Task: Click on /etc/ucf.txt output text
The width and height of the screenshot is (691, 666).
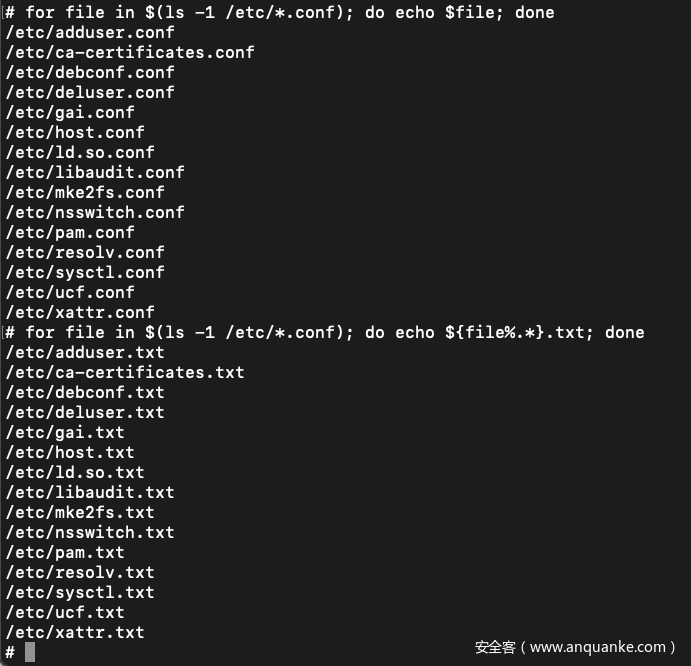Action: pyautogui.click(x=65, y=612)
